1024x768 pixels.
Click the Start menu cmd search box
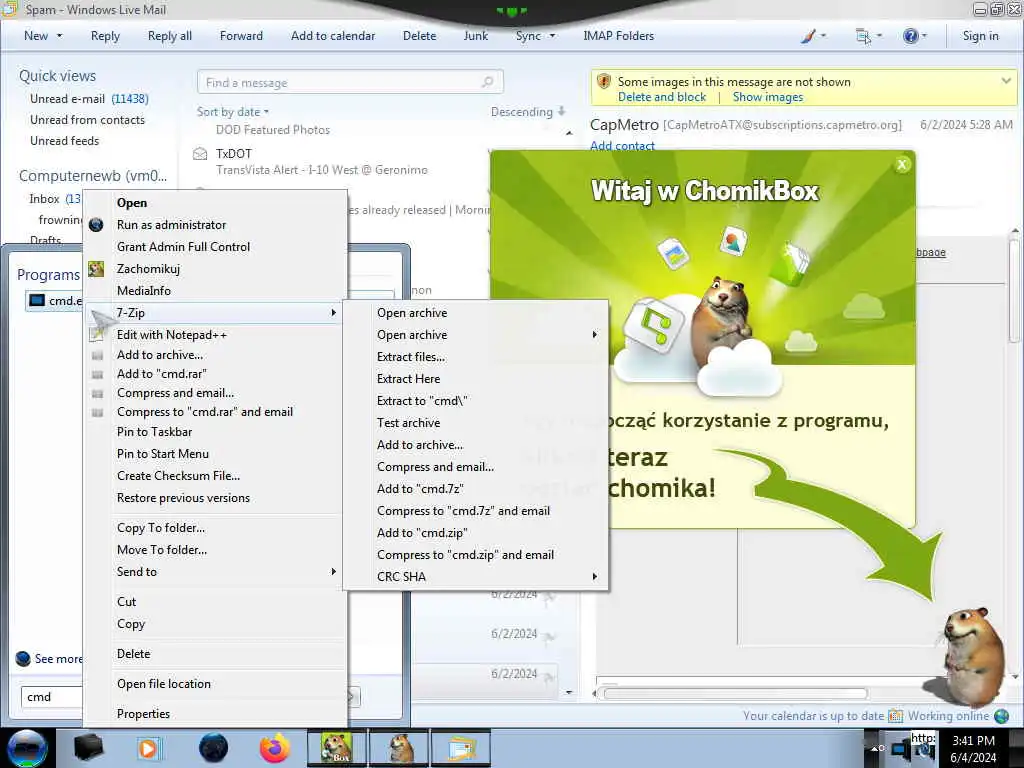point(52,697)
